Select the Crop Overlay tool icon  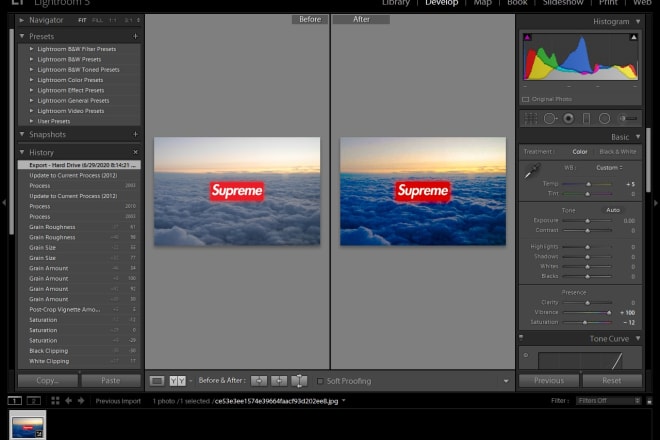tap(530, 119)
